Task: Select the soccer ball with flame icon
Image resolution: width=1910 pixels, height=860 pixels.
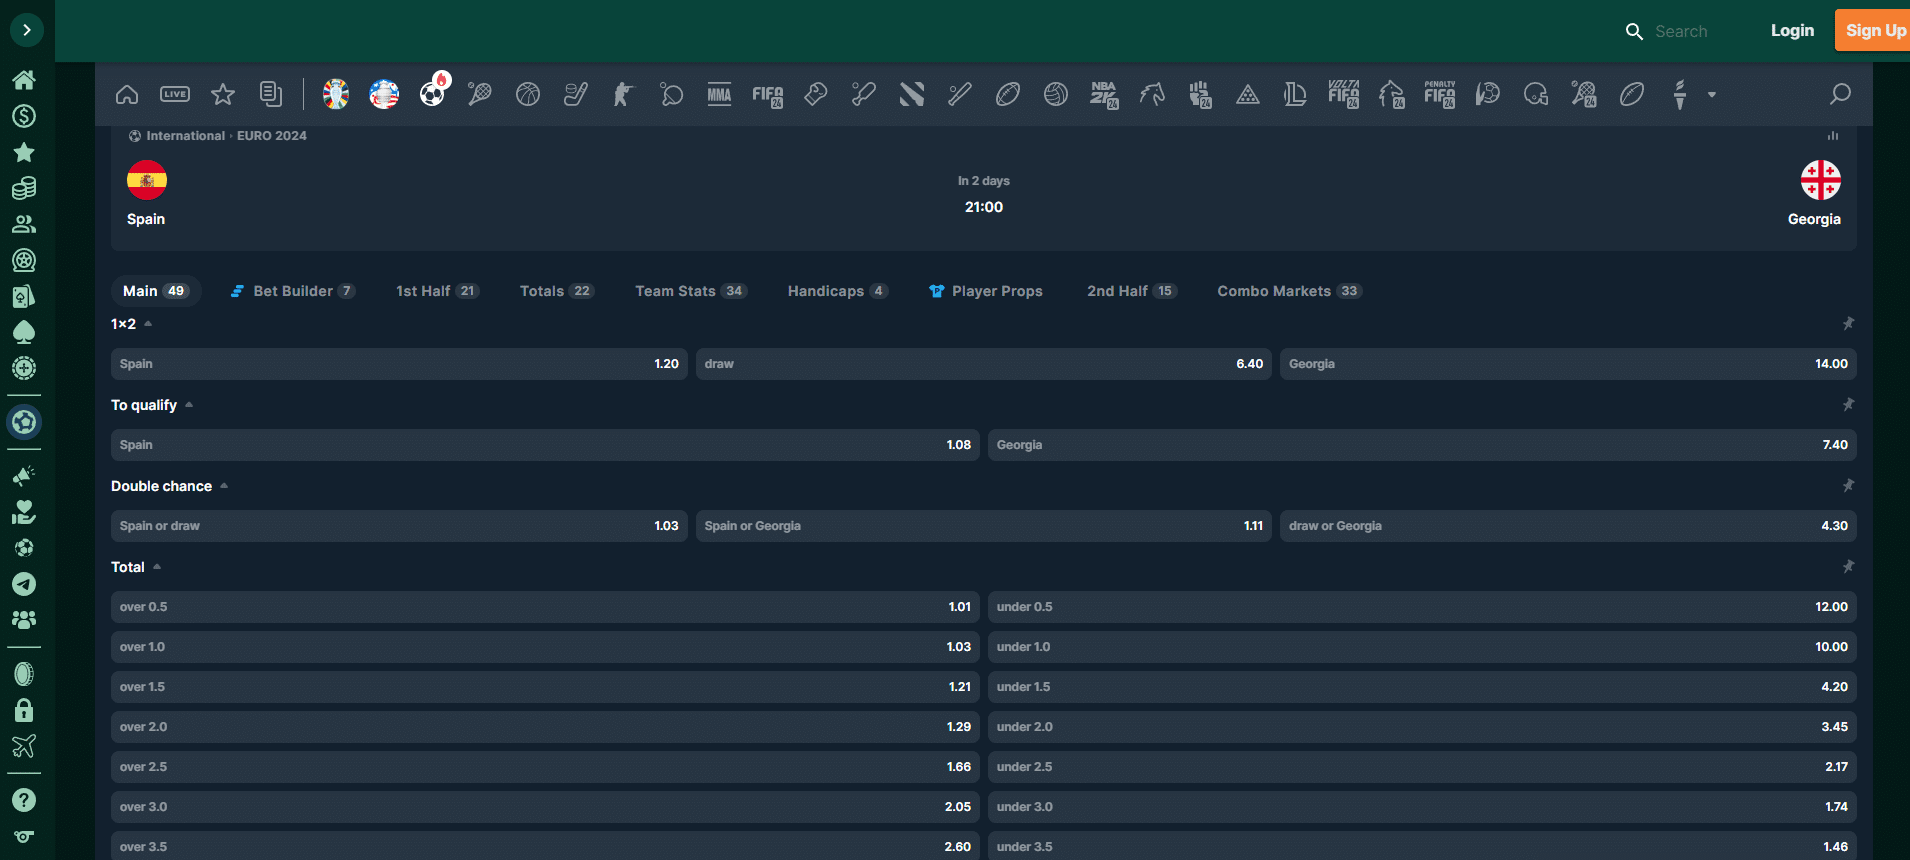Action: coord(434,91)
